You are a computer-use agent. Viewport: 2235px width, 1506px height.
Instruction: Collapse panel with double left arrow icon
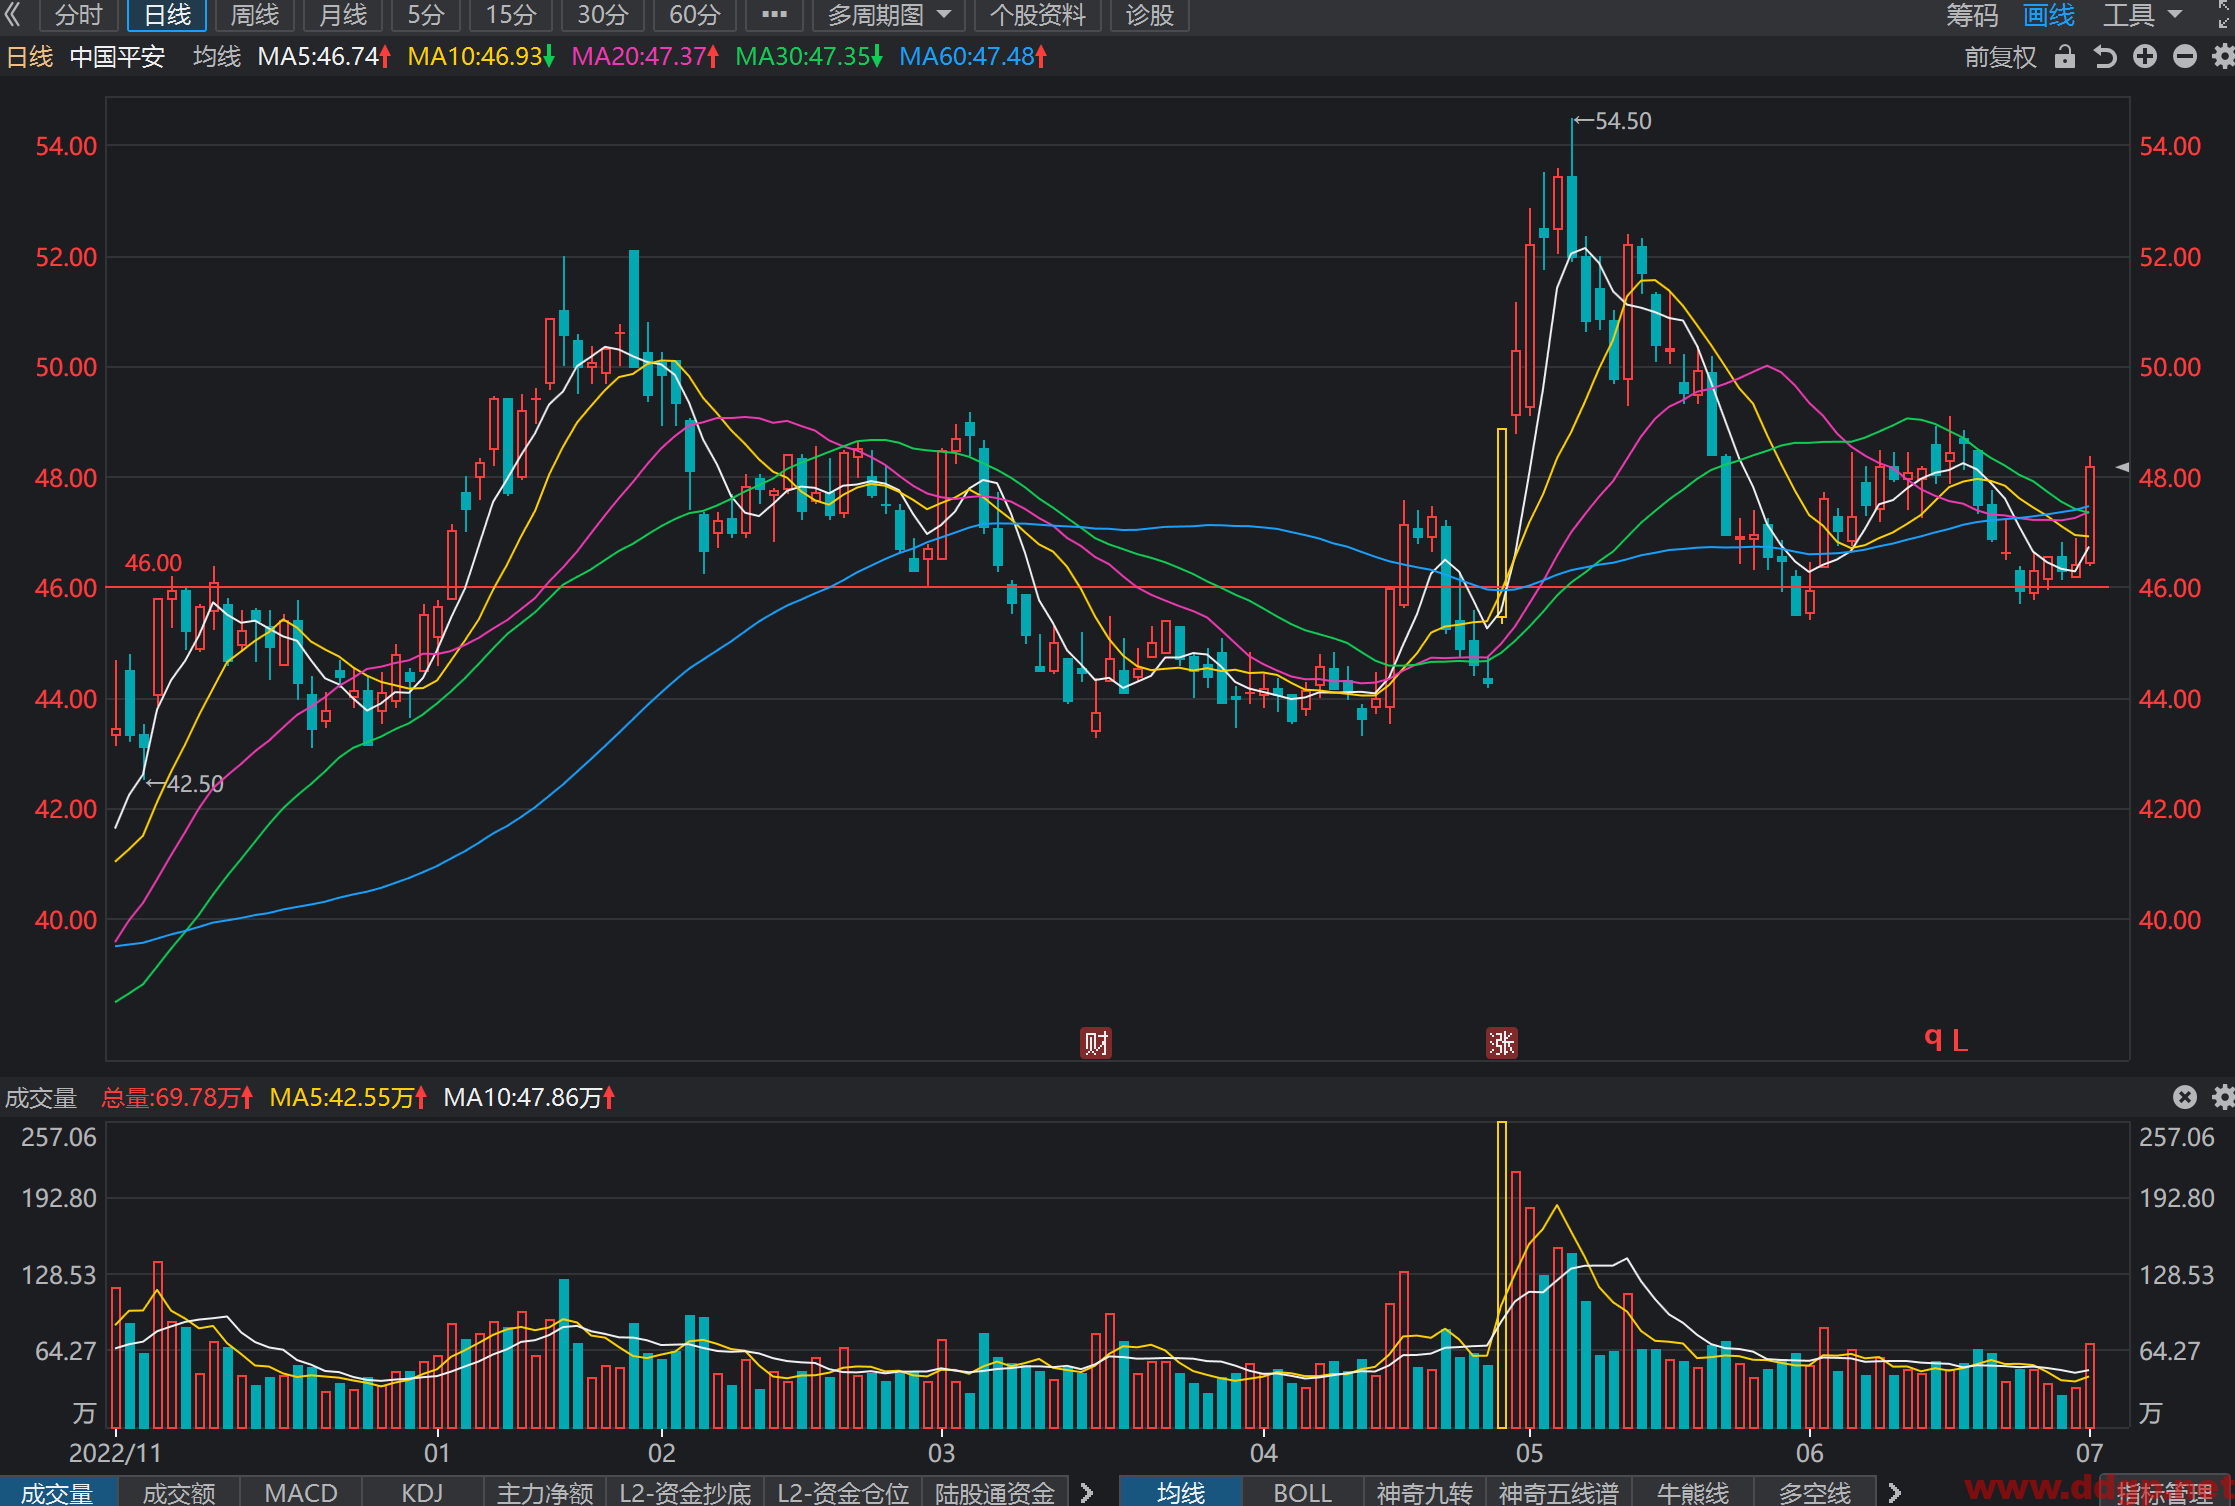pos(14,14)
